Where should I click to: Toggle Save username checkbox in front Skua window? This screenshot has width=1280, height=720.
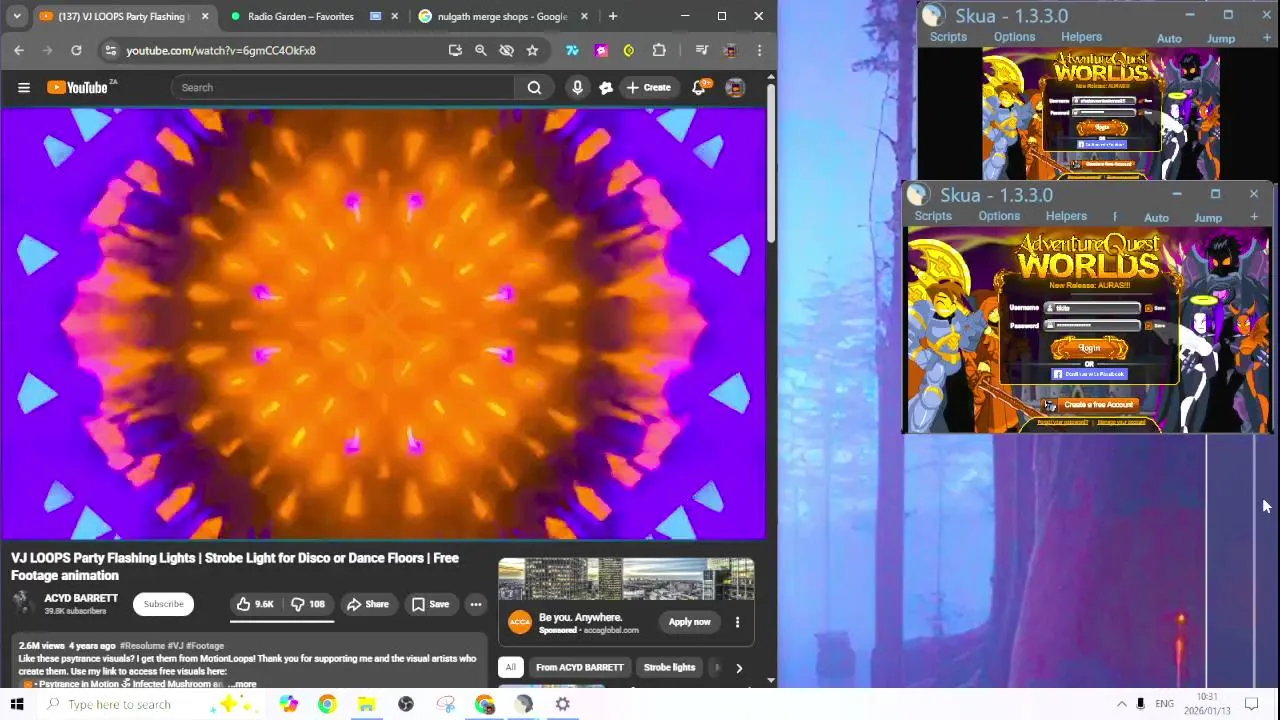click(x=1148, y=308)
